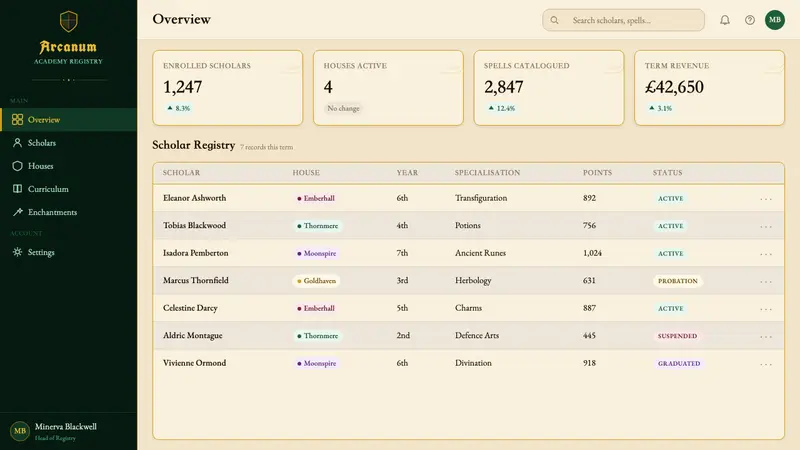Image resolution: width=800 pixels, height=450 pixels.
Task: Open row actions for Eleanor Ashworth
Action: click(x=766, y=198)
